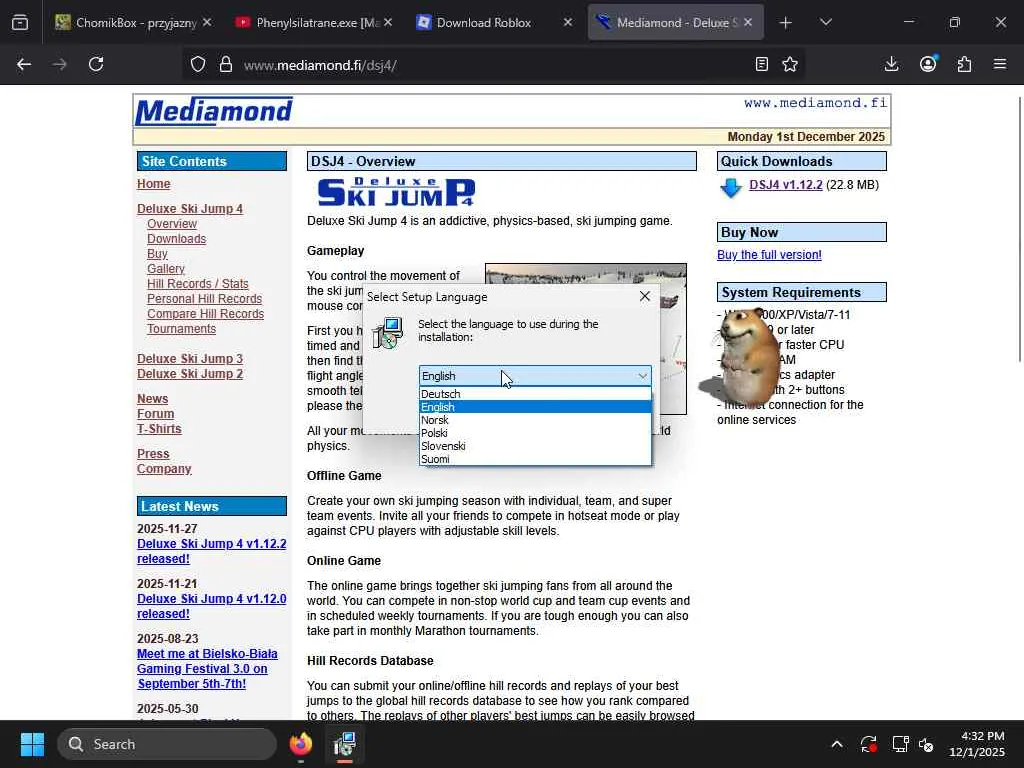1024x768 pixels.
Task: Open Buy sidebar link
Action: pos(157,254)
